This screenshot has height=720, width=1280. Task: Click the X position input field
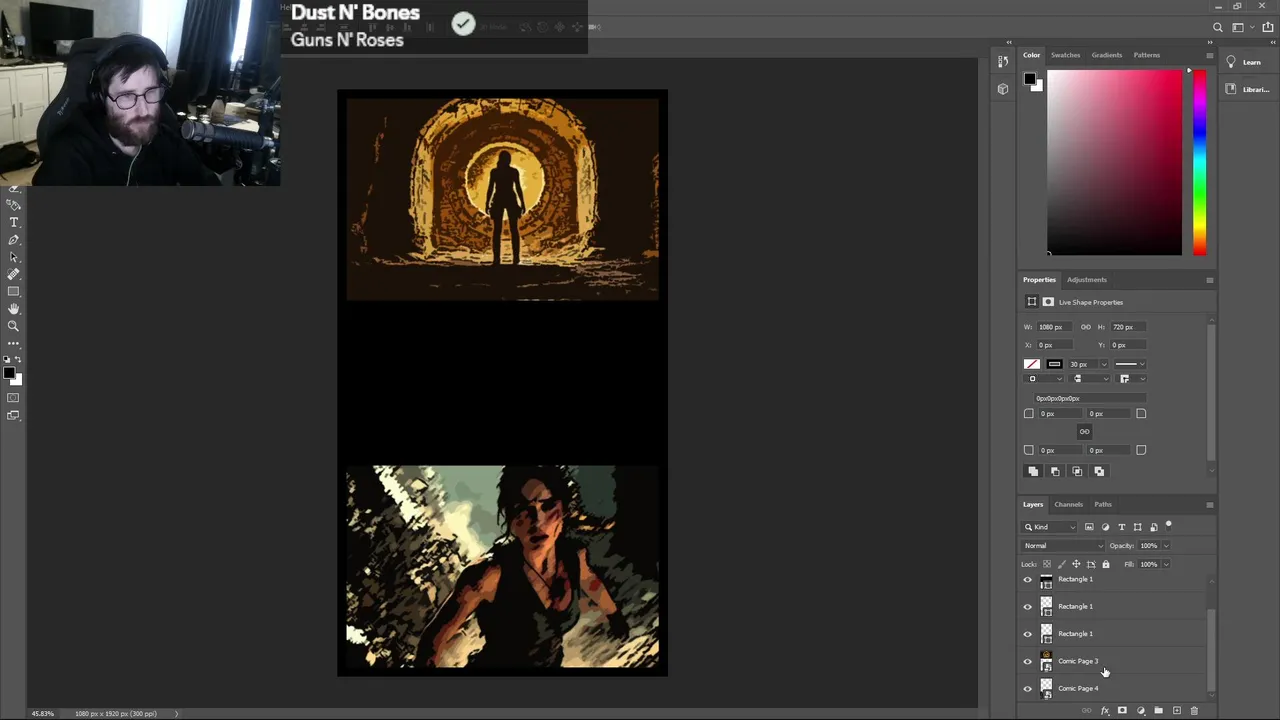1054,345
